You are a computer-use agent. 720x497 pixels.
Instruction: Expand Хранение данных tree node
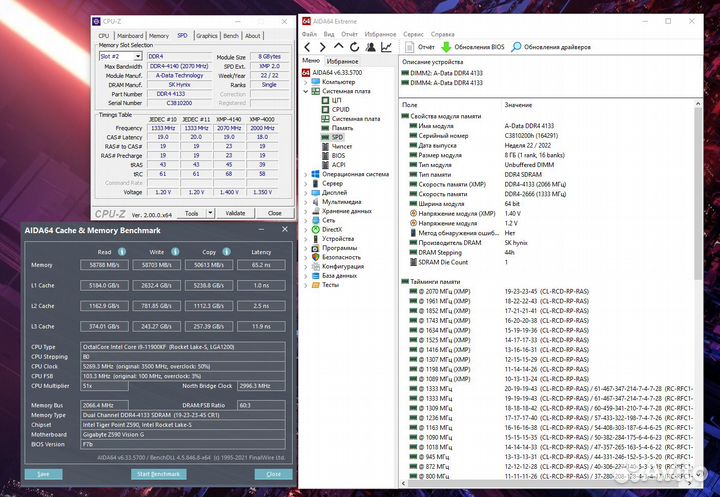pos(306,211)
